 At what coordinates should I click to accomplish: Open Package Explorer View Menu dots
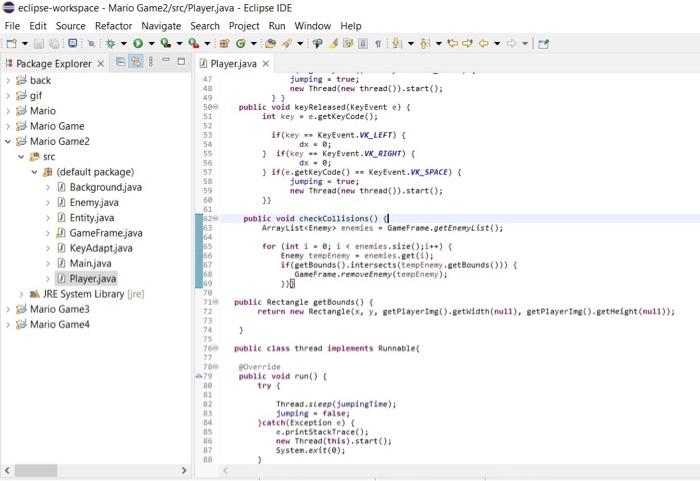151,62
